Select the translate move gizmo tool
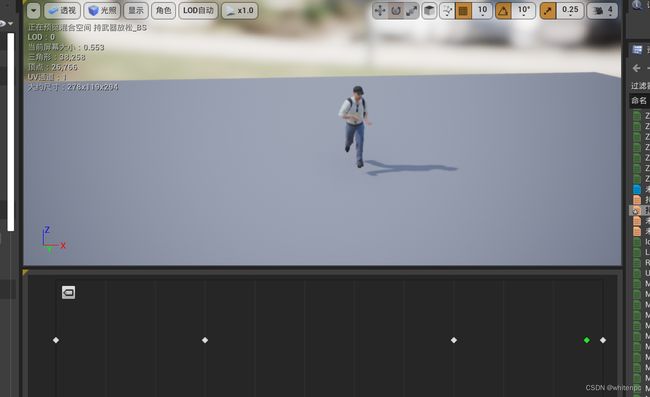Image resolution: width=650 pixels, height=397 pixels. pos(380,11)
